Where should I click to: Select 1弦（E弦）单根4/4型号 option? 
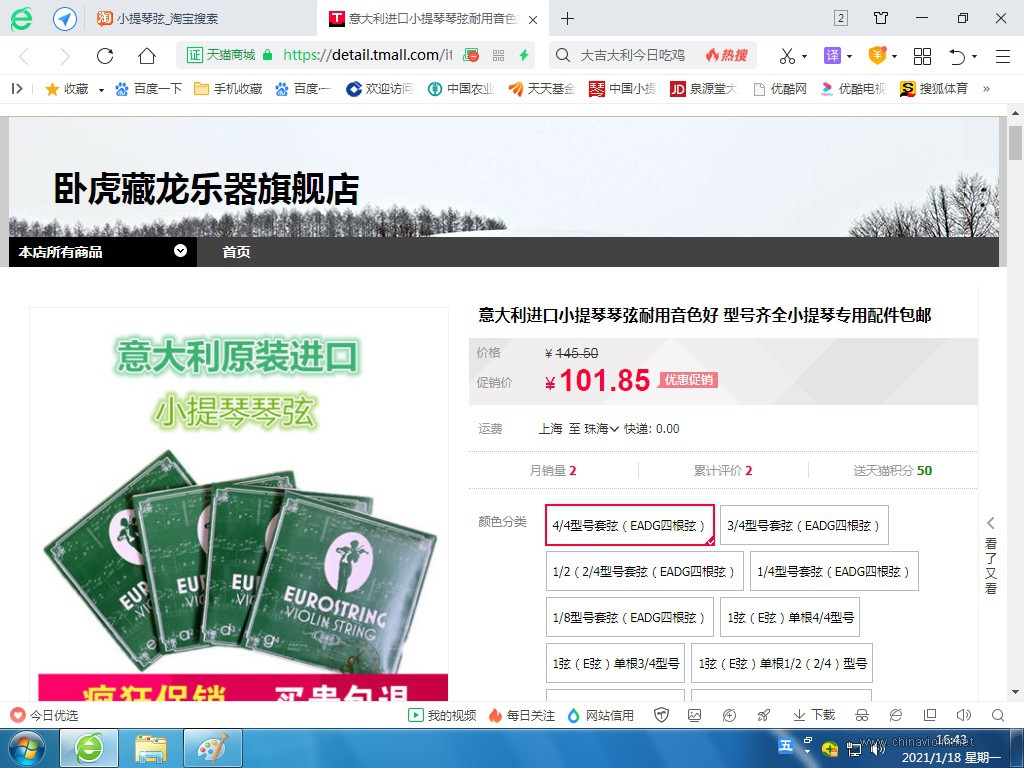(x=790, y=617)
